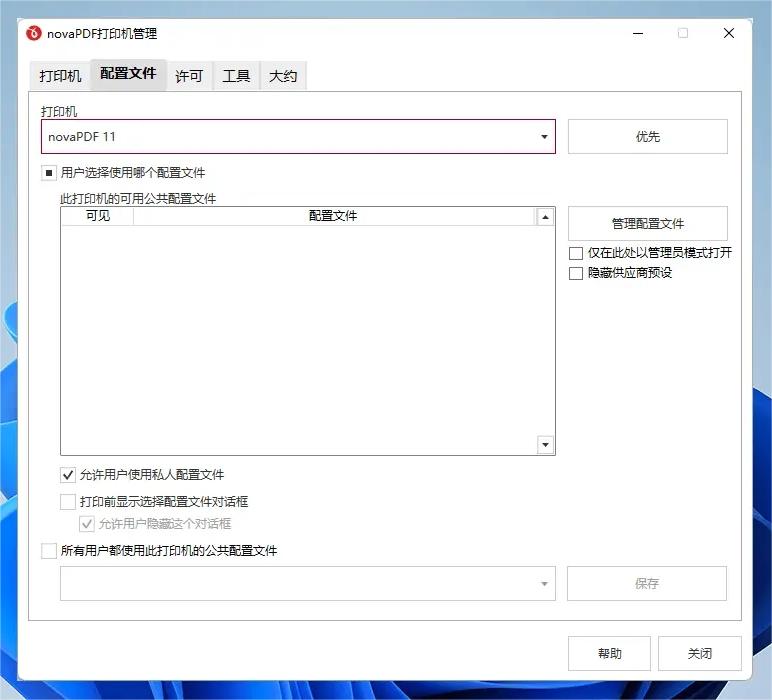Toggle 允许用户隐藏这个对话框 checkbox

[x=87, y=524]
